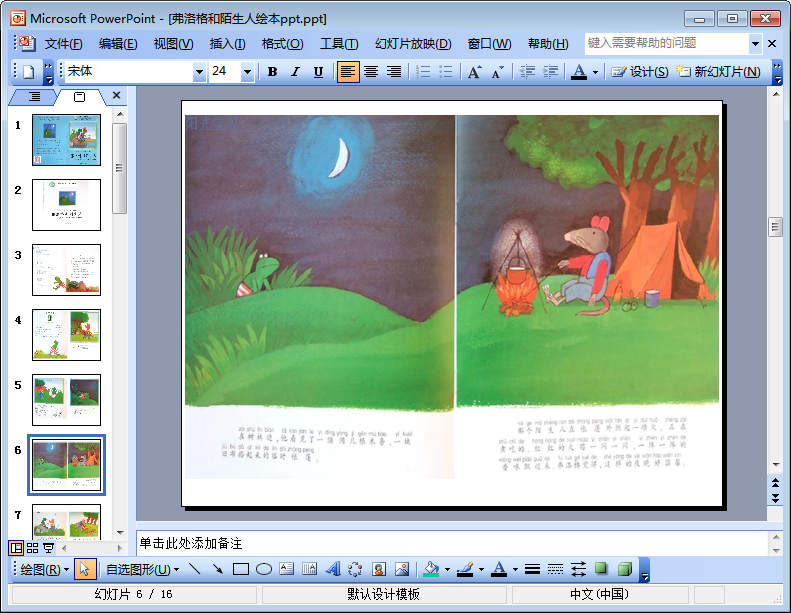The image size is (791, 613).
Task: Select slide 7 thumbnail
Action: coord(67,522)
